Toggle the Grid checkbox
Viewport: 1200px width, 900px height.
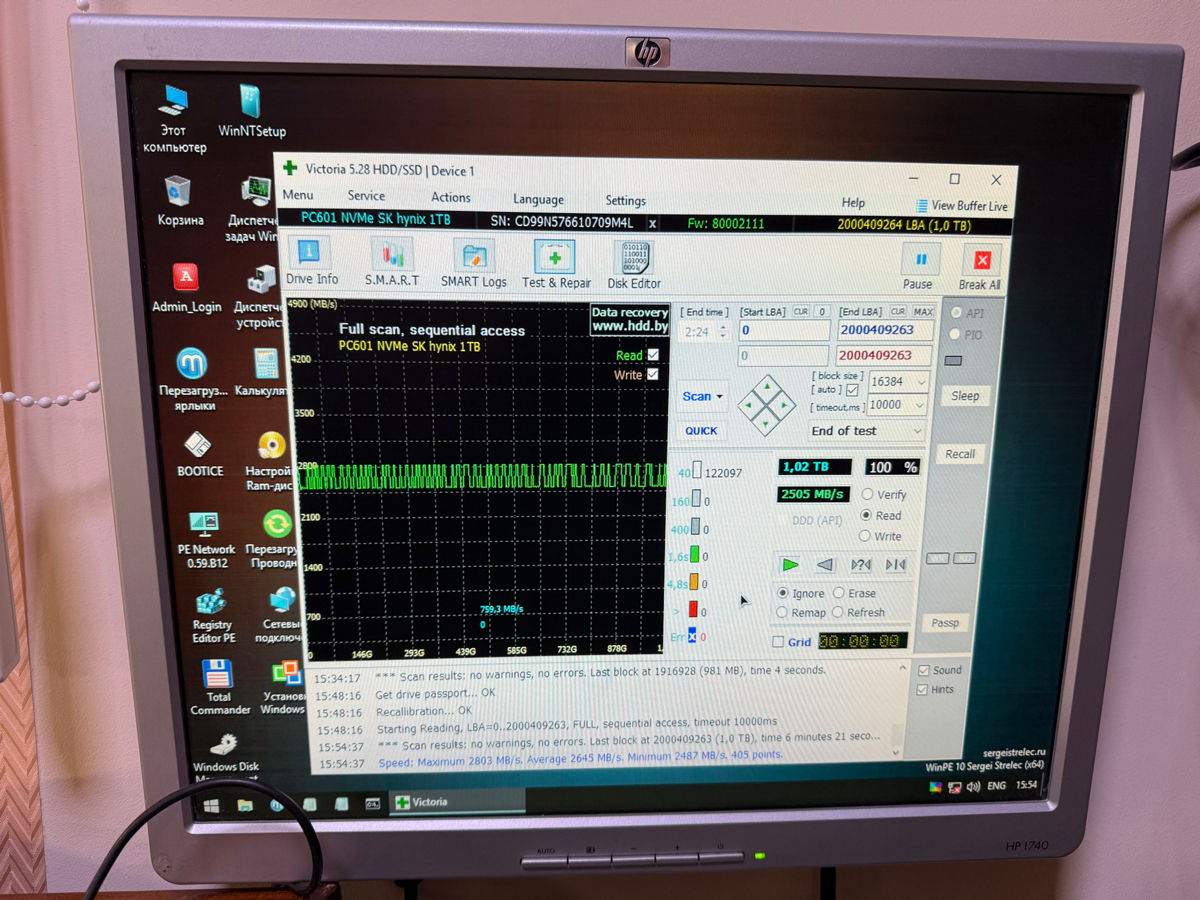(779, 642)
